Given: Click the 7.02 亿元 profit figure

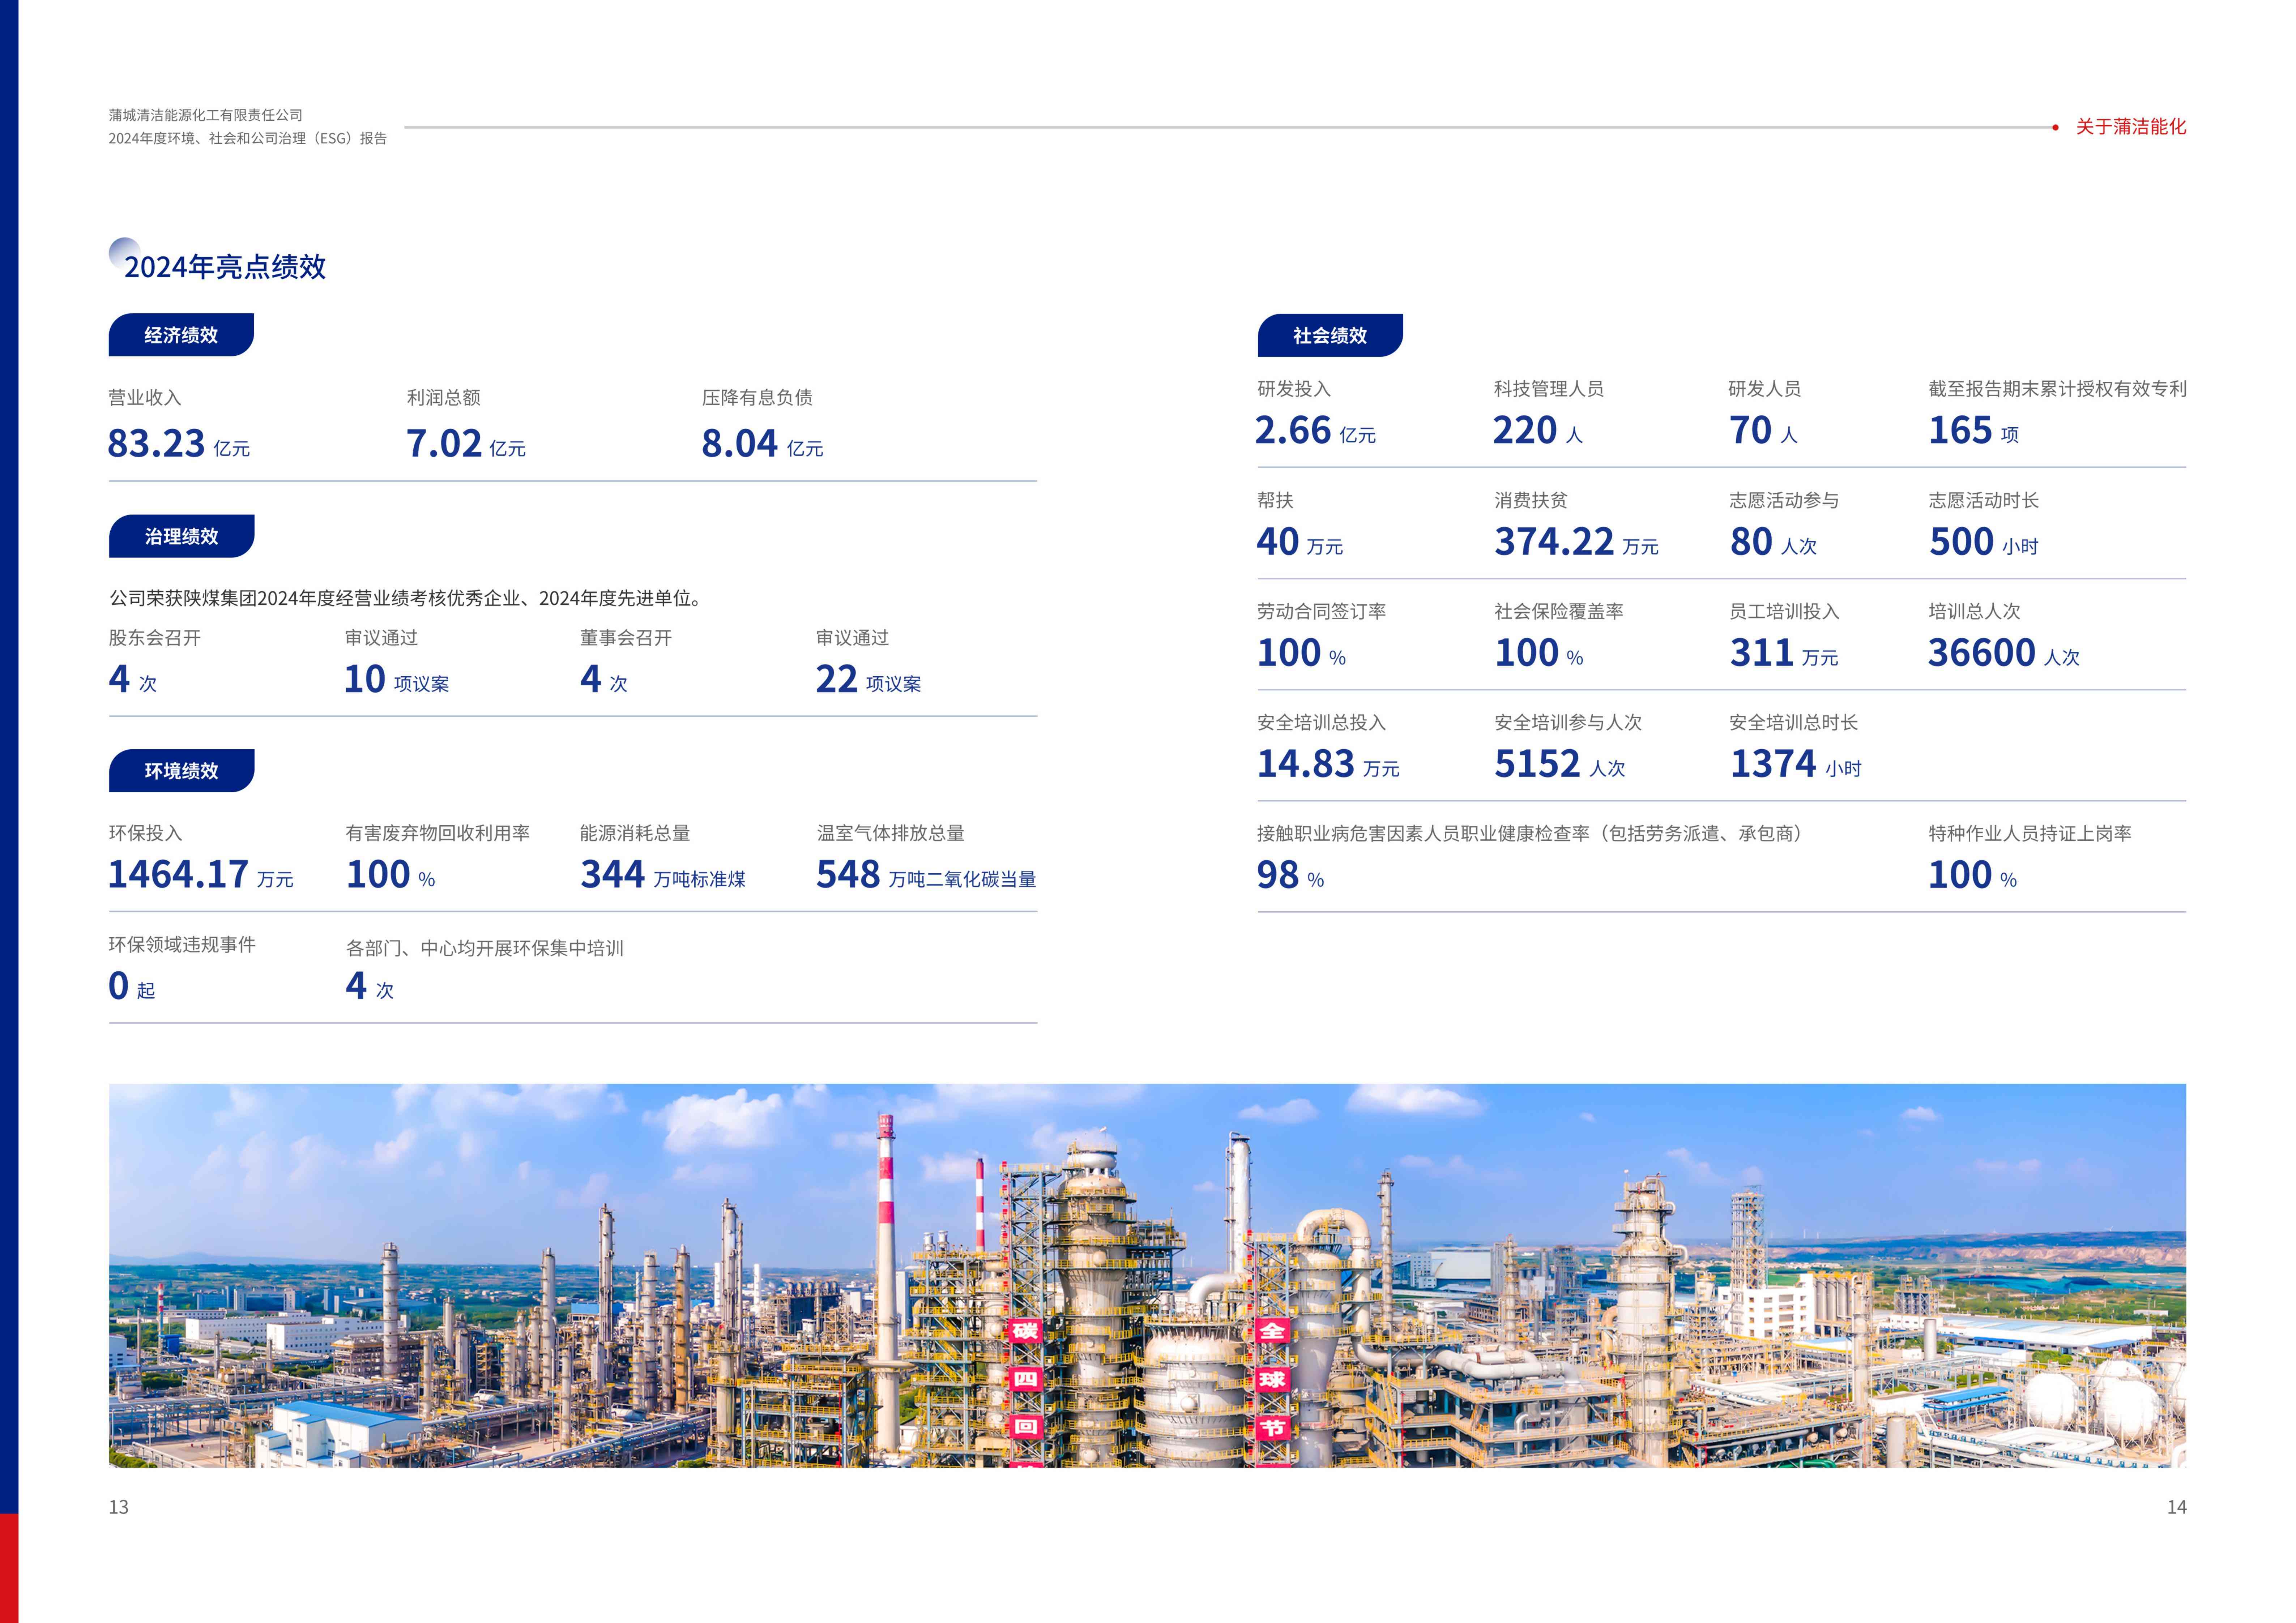Looking at the screenshot, I should pyautogui.click(x=465, y=443).
